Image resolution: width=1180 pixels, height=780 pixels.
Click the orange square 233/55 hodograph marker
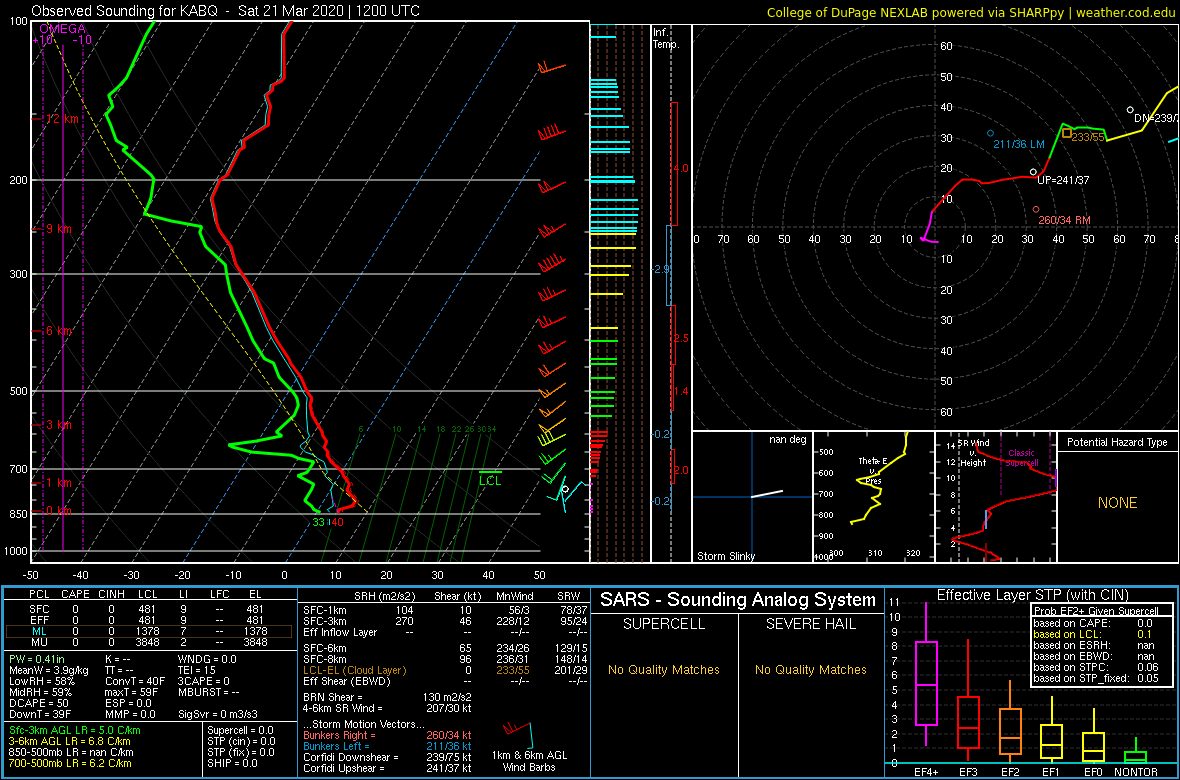[1067, 133]
